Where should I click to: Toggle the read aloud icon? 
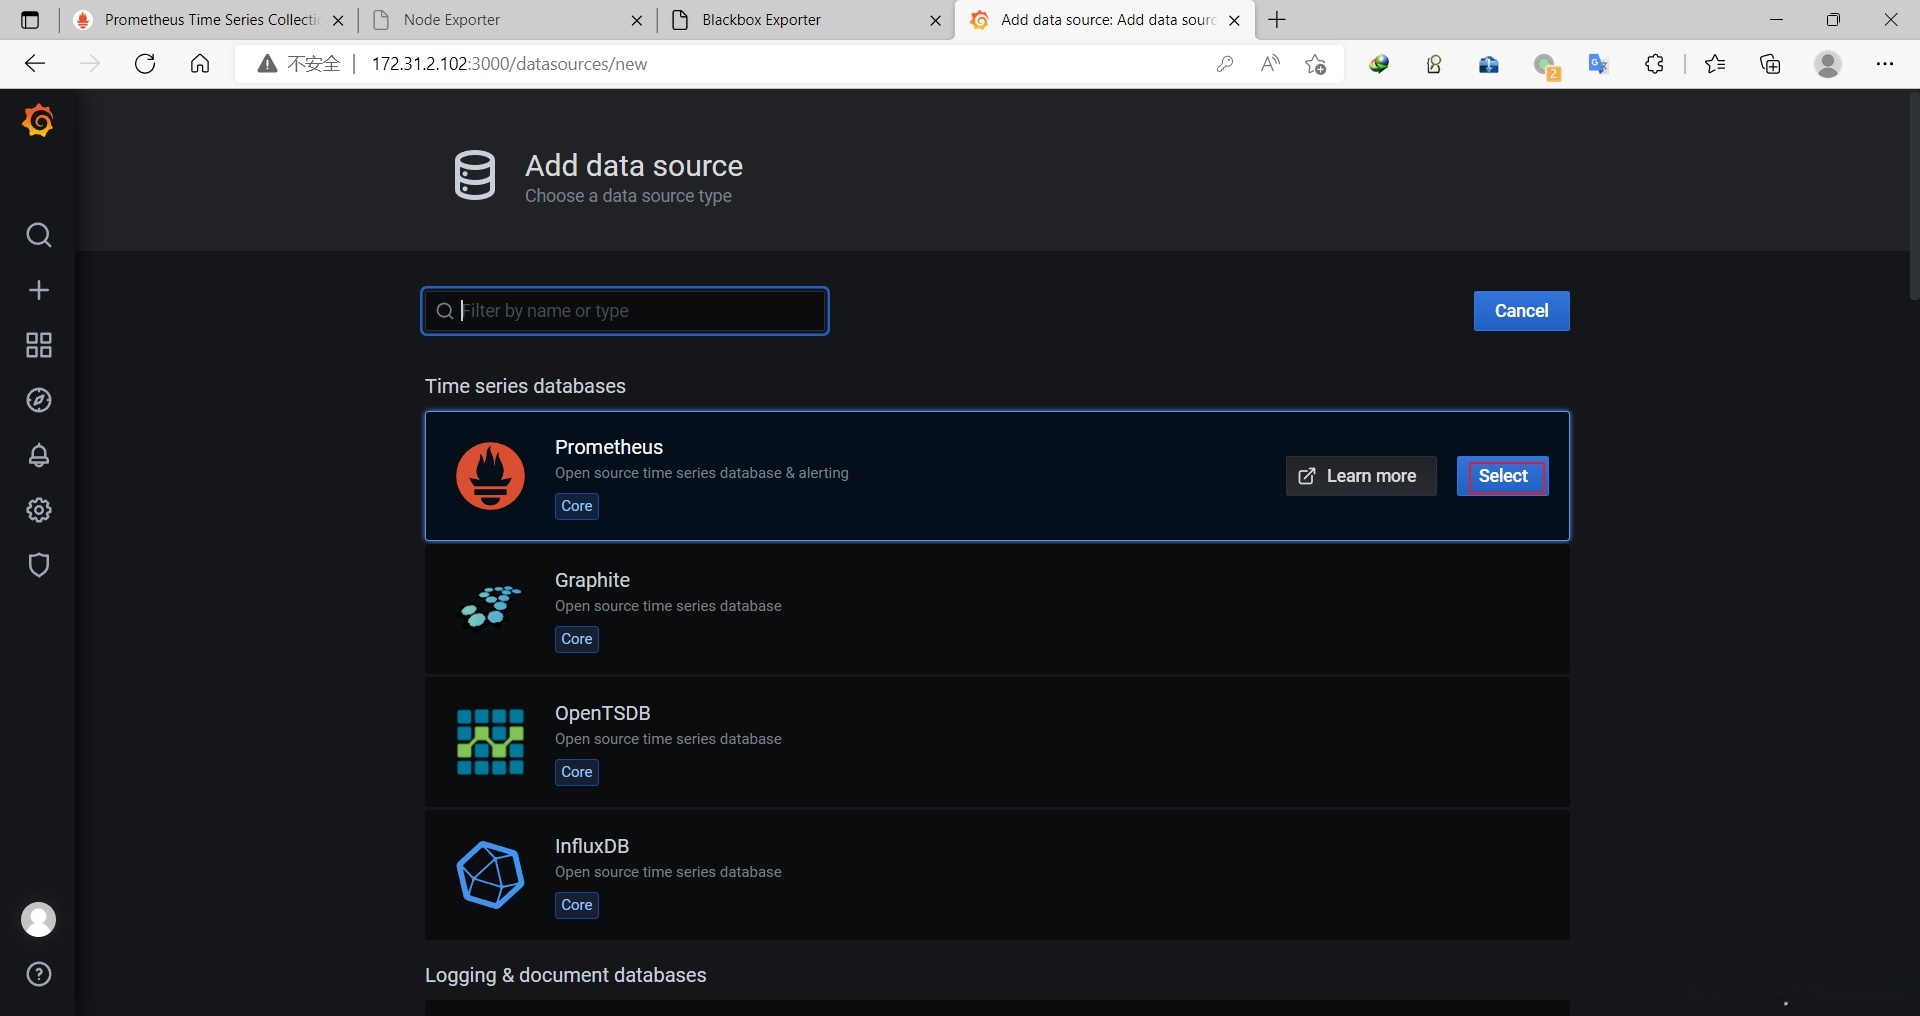[x=1270, y=64]
